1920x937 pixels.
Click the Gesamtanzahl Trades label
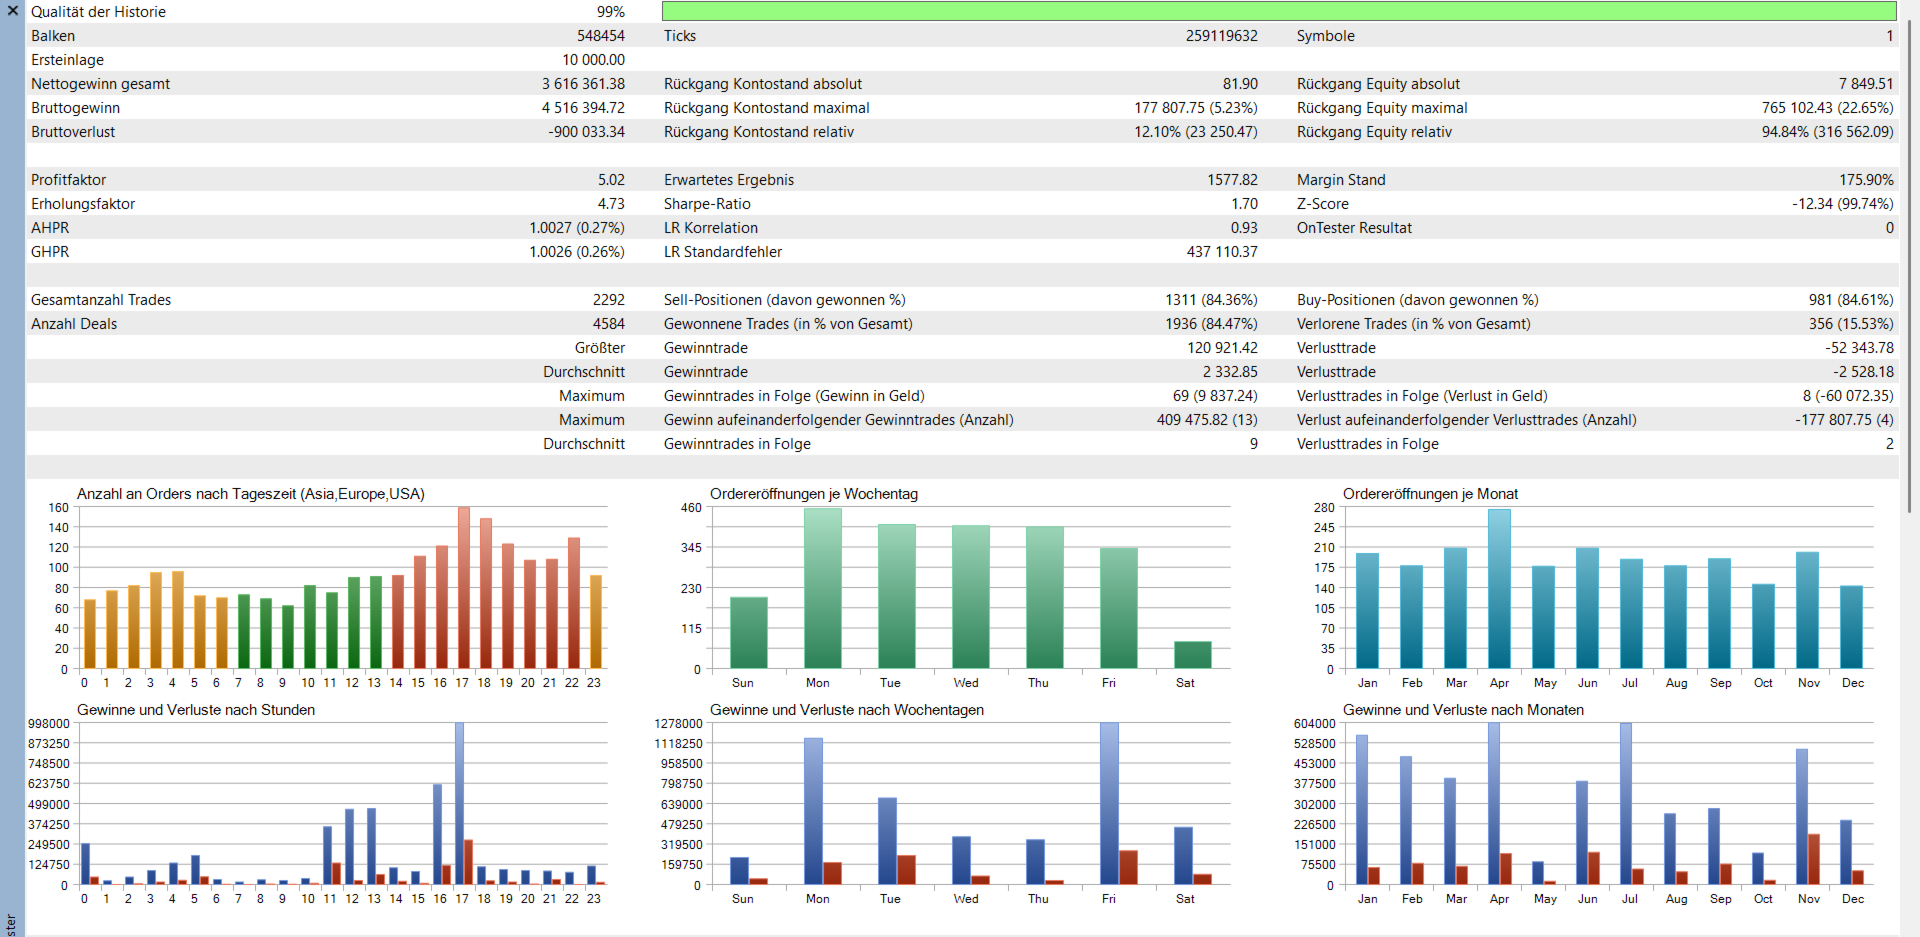(101, 300)
